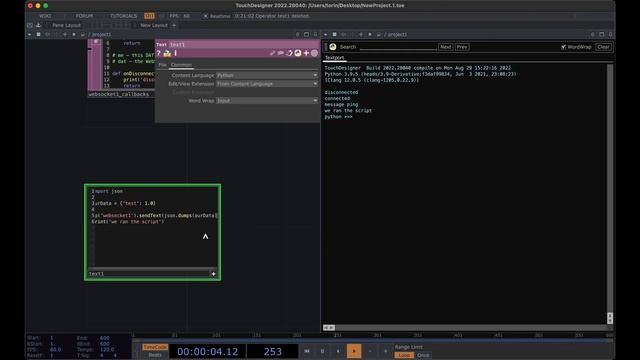Viewport: 640px width, 360px height.
Task: Open the WIKI link in top bar
Action: 45,16
